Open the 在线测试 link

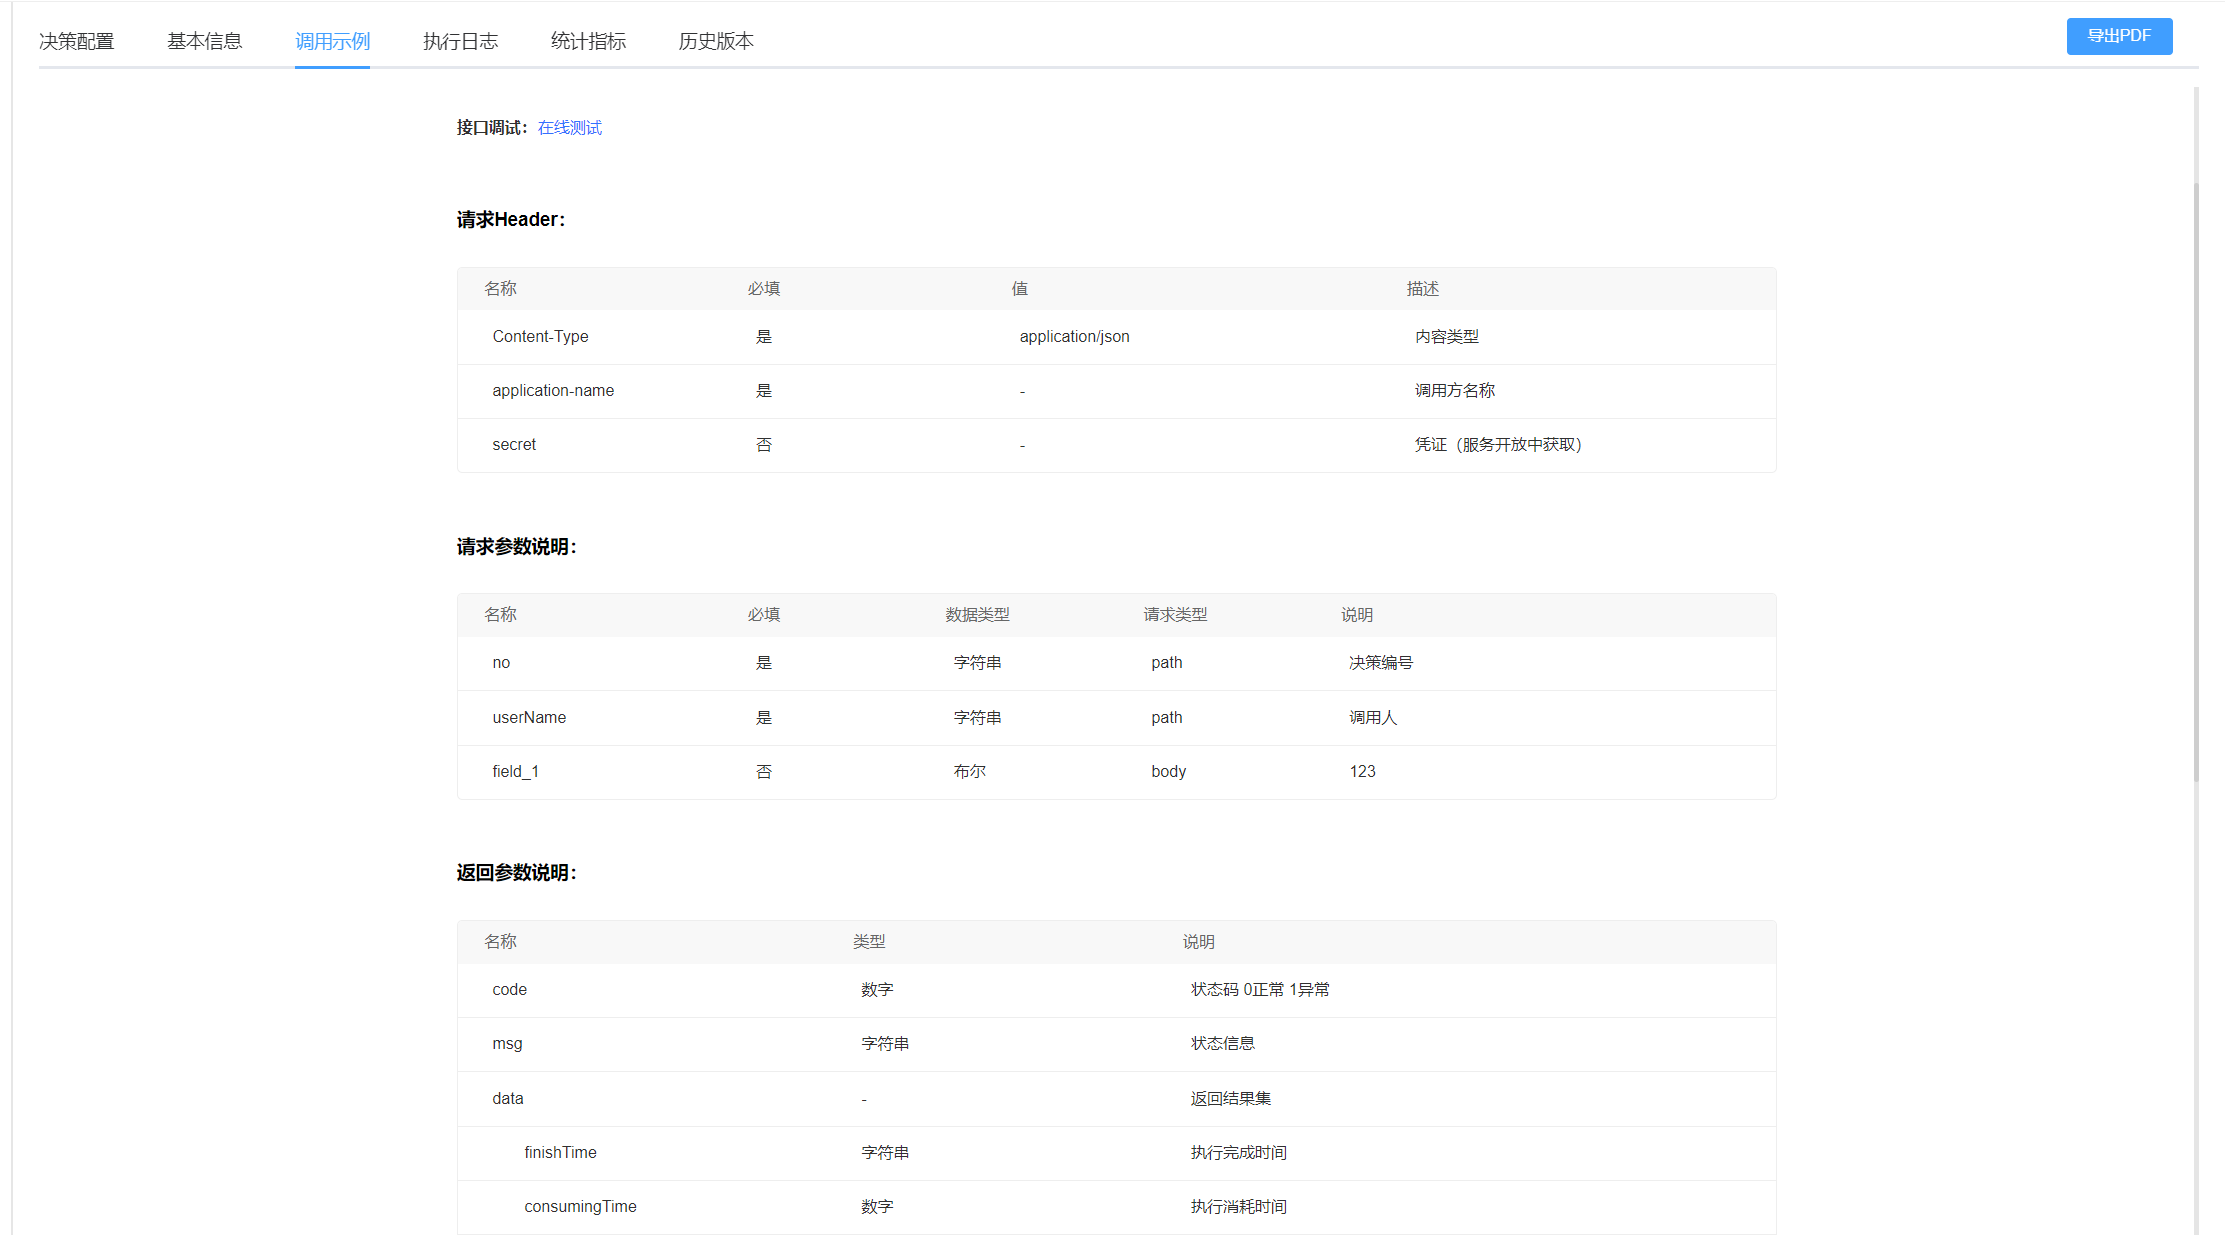point(568,127)
